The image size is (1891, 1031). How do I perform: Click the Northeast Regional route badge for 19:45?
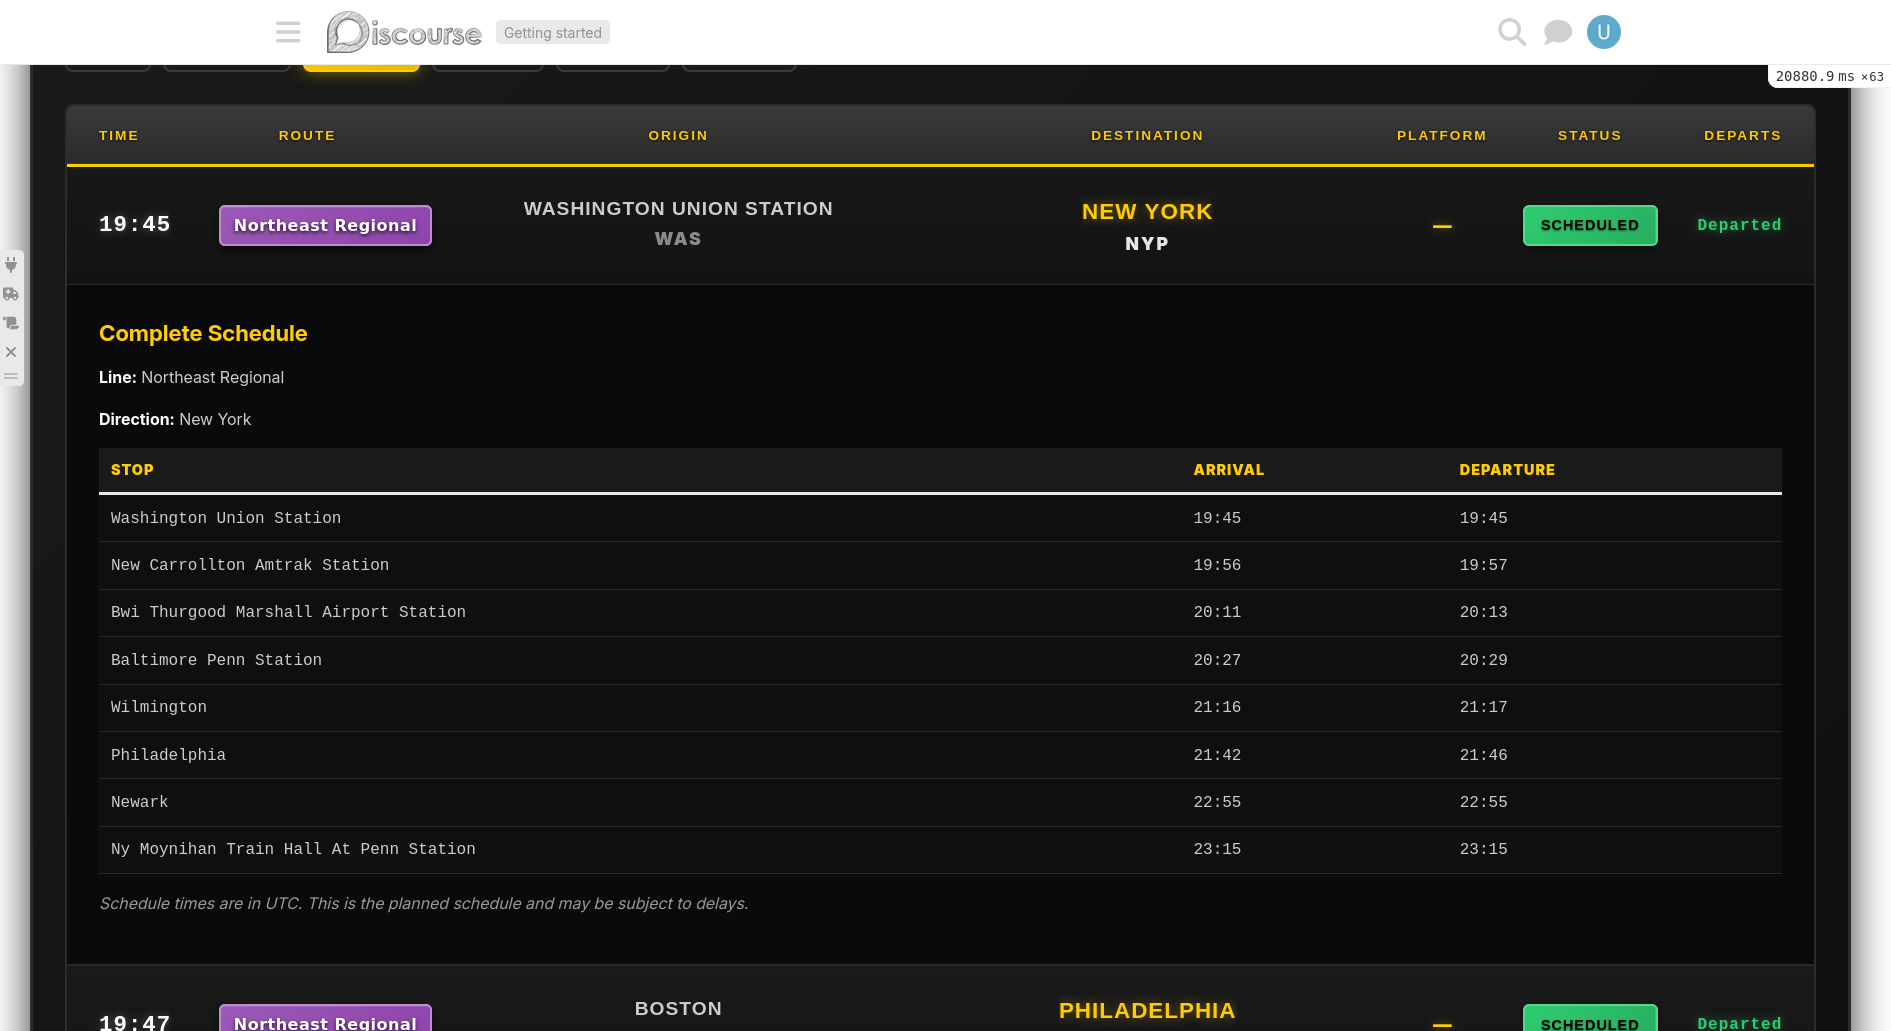(x=325, y=225)
